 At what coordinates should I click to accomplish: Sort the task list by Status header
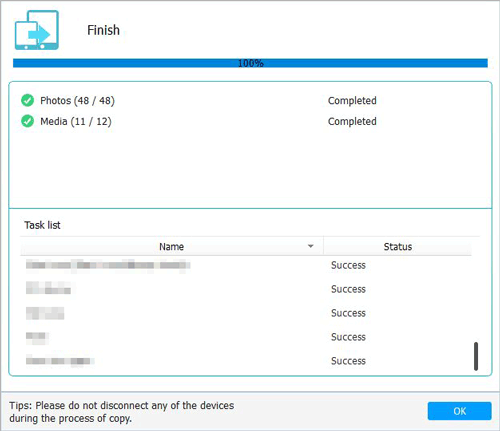[x=398, y=246]
